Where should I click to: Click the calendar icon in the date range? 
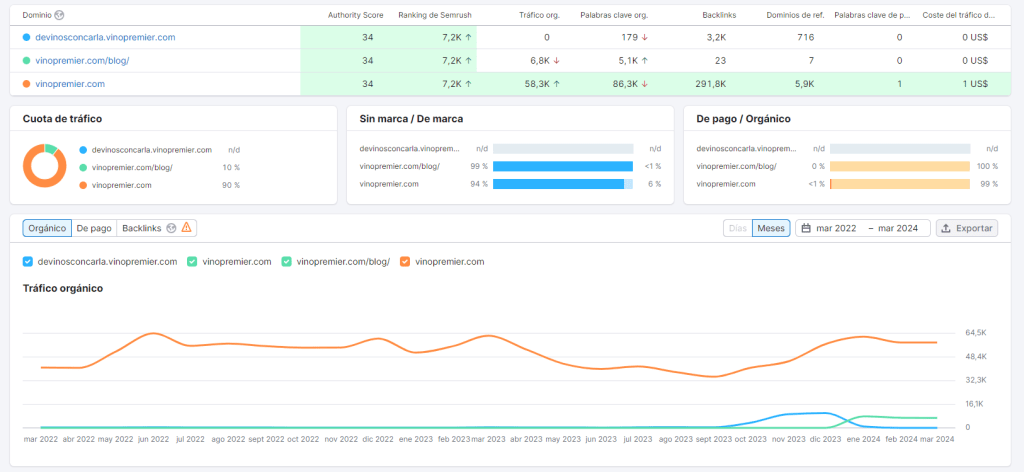coord(806,228)
